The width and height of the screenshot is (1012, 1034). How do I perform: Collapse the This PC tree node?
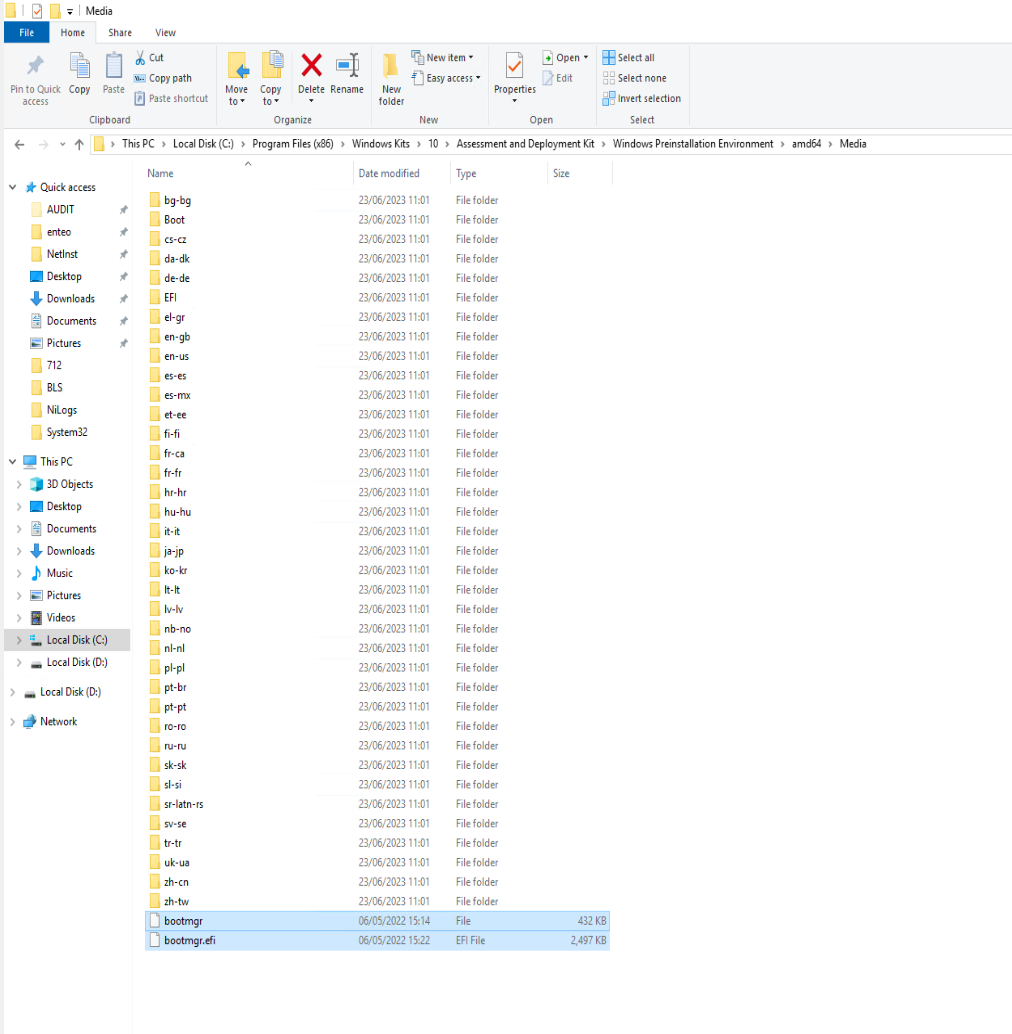[x=12, y=462]
